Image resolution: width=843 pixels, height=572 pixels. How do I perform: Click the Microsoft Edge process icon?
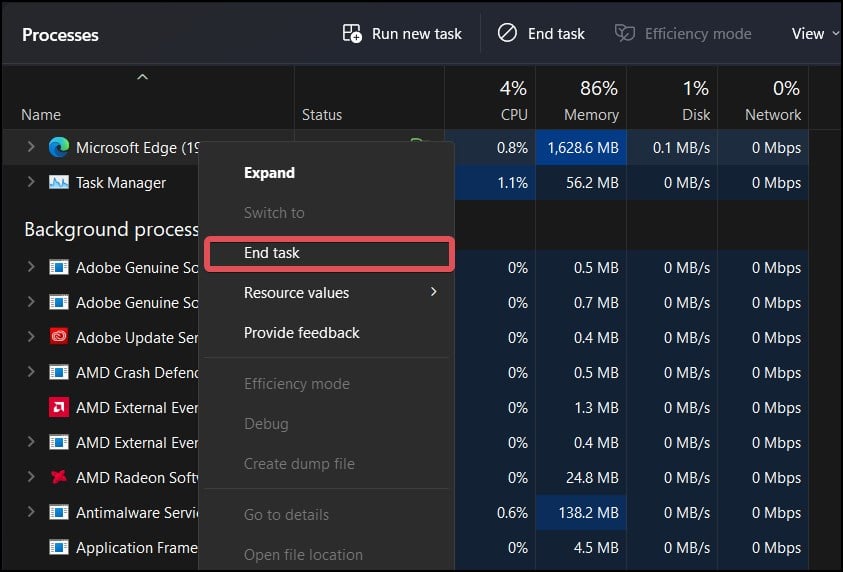[x=59, y=147]
